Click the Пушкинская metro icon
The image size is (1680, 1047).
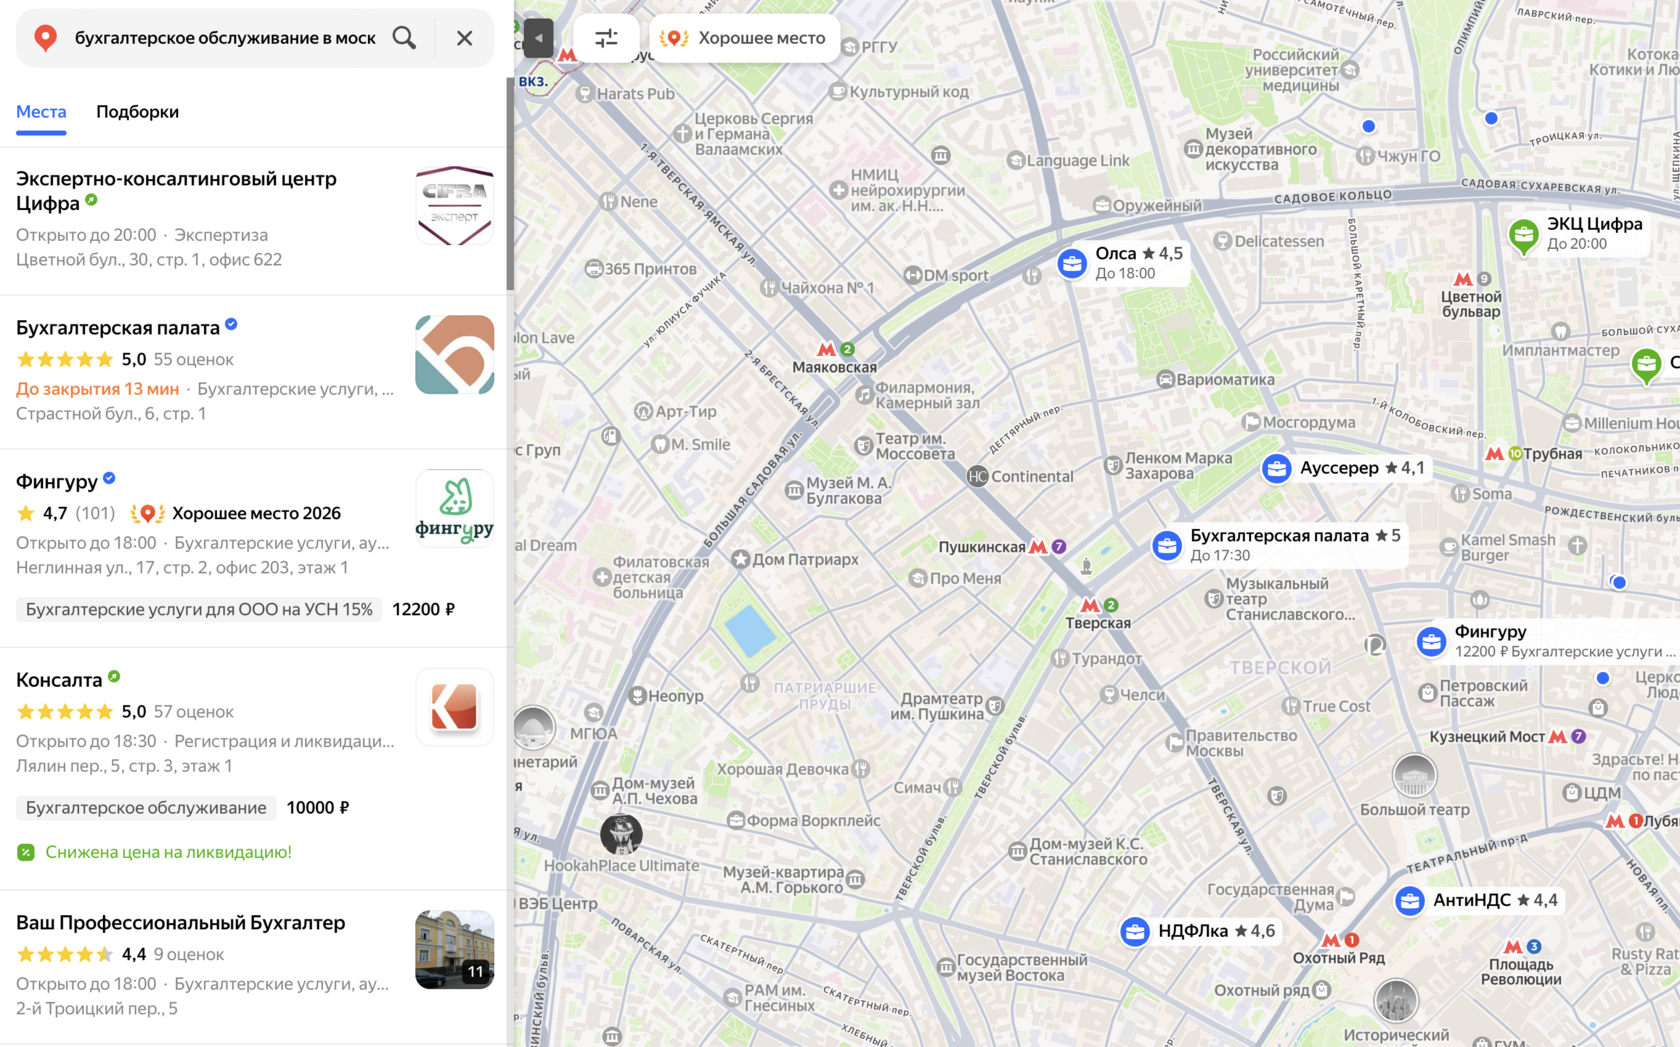[x=1038, y=547]
